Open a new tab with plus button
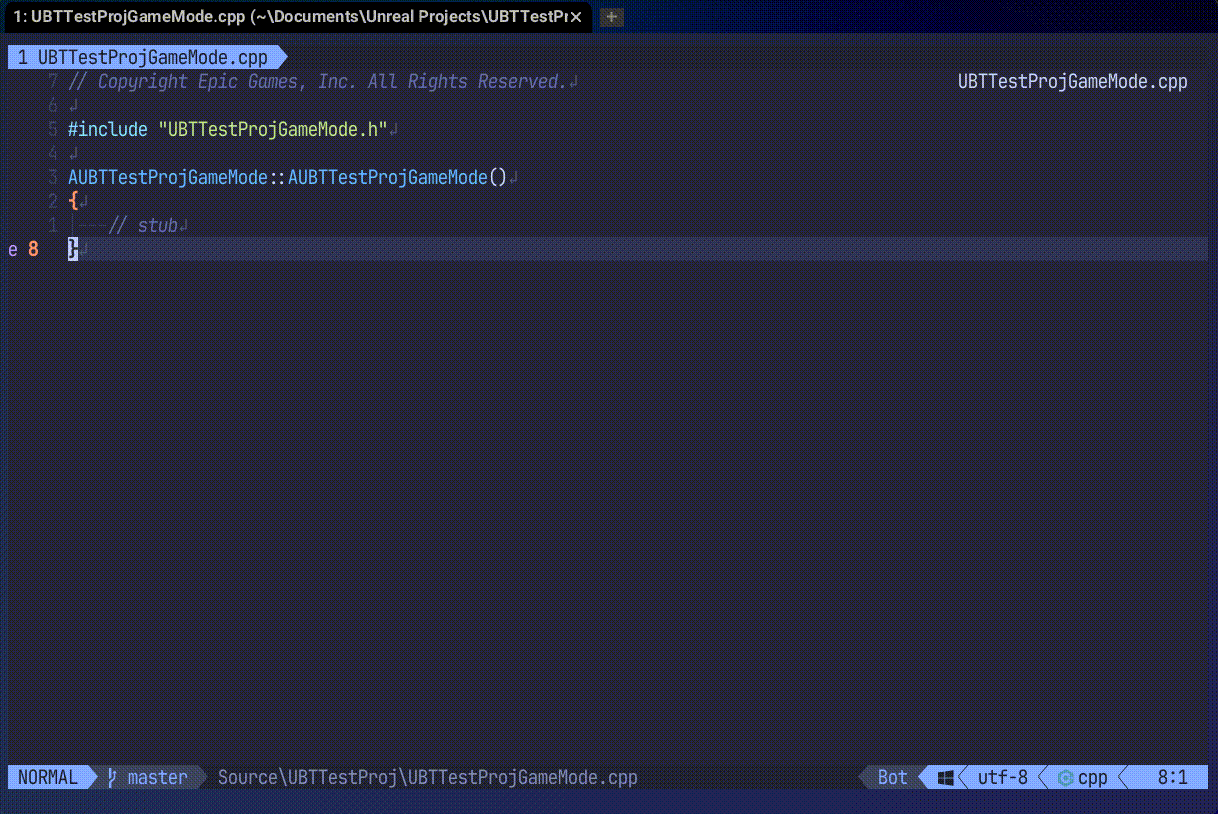Image resolution: width=1218 pixels, height=814 pixels. pos(611,17)
